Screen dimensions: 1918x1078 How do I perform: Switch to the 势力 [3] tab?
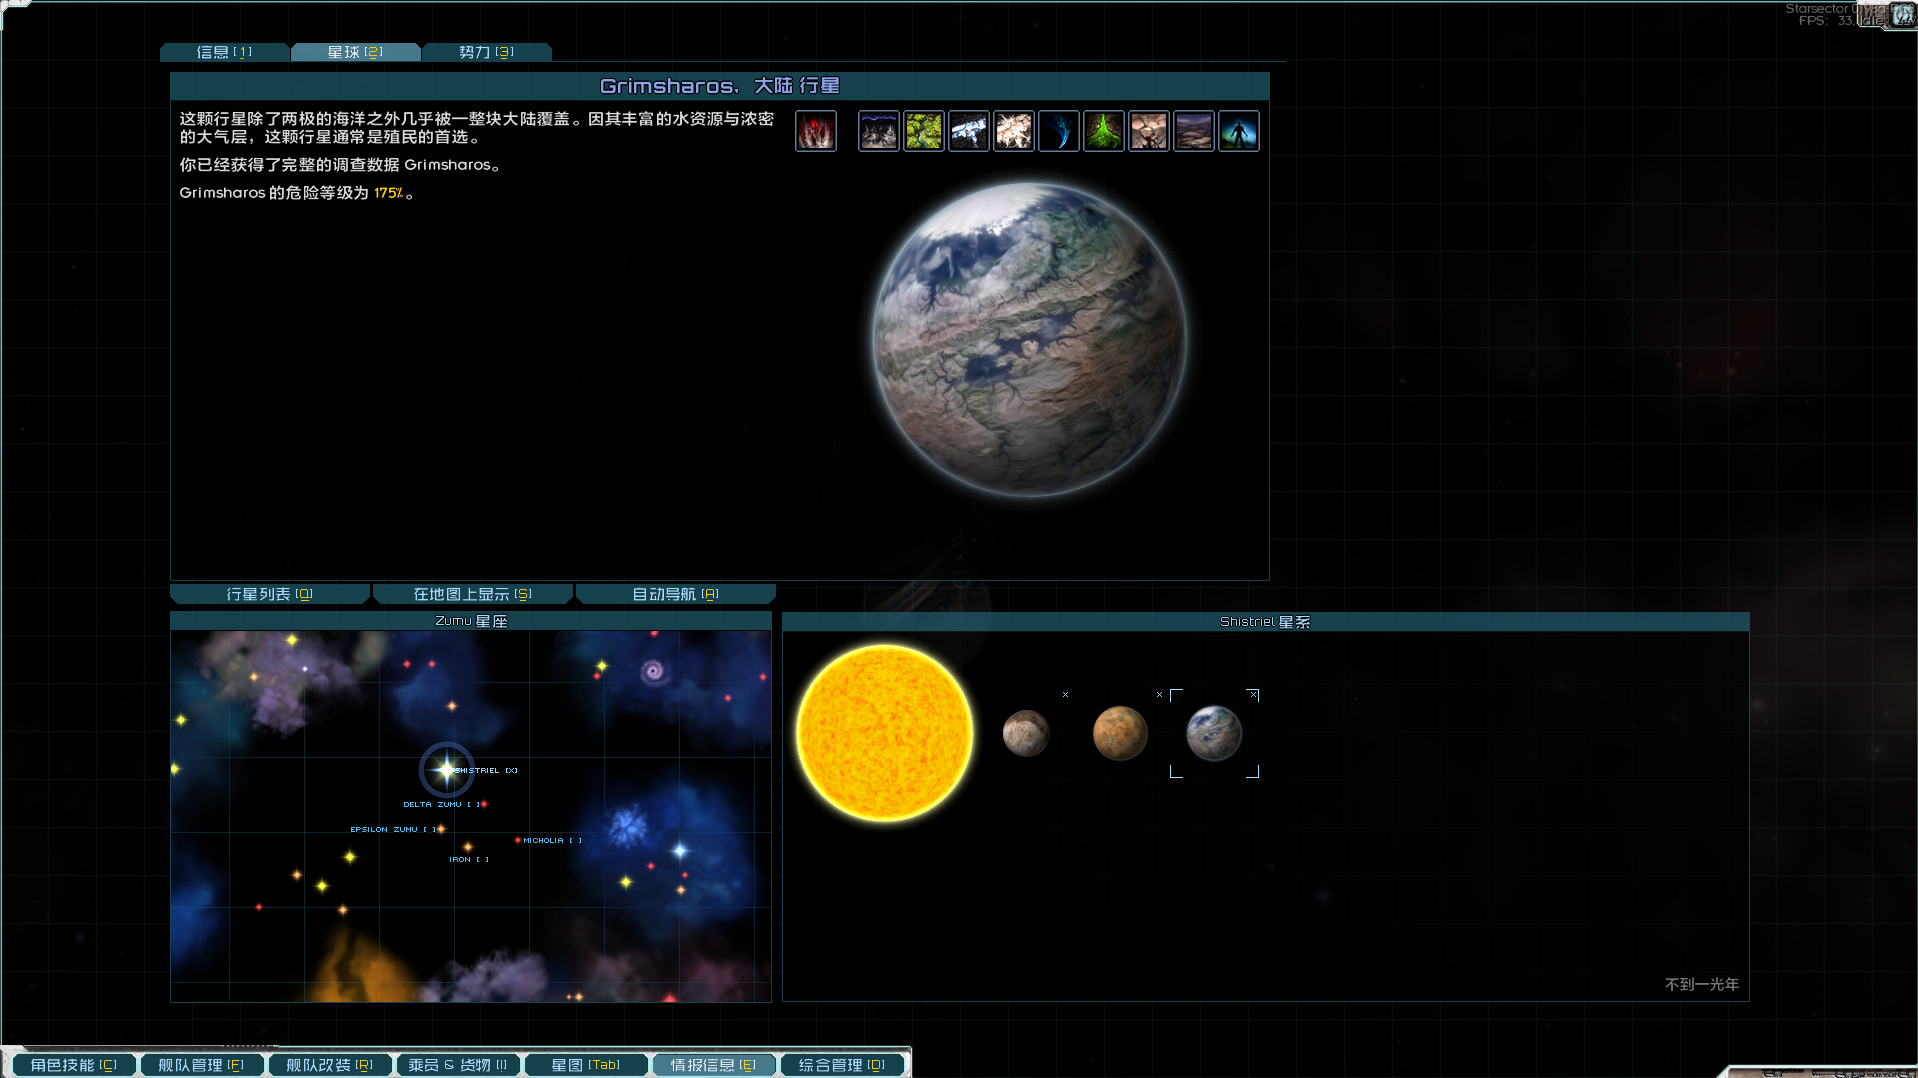(486, 52)
